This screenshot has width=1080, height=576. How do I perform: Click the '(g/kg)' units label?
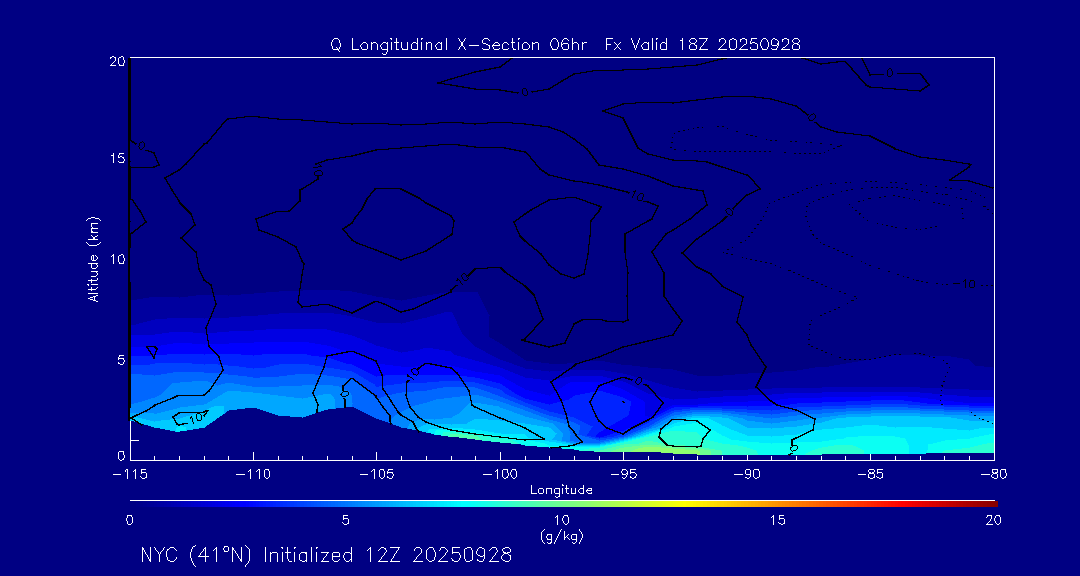click(x=561, y=536)
